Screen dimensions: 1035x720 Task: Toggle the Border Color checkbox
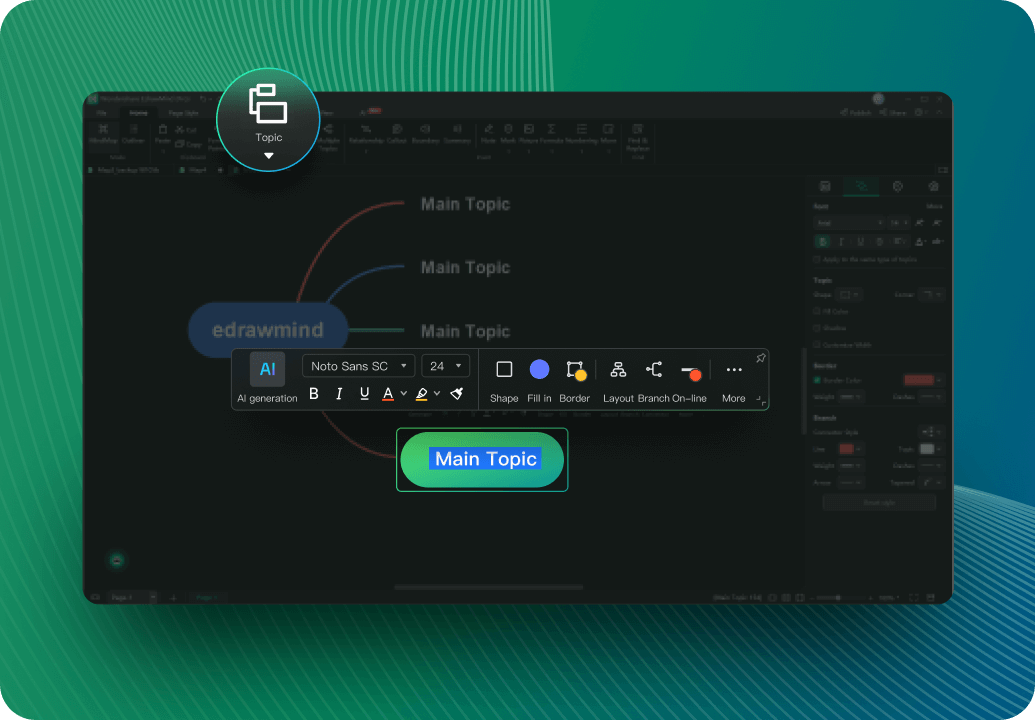point(817,380)
